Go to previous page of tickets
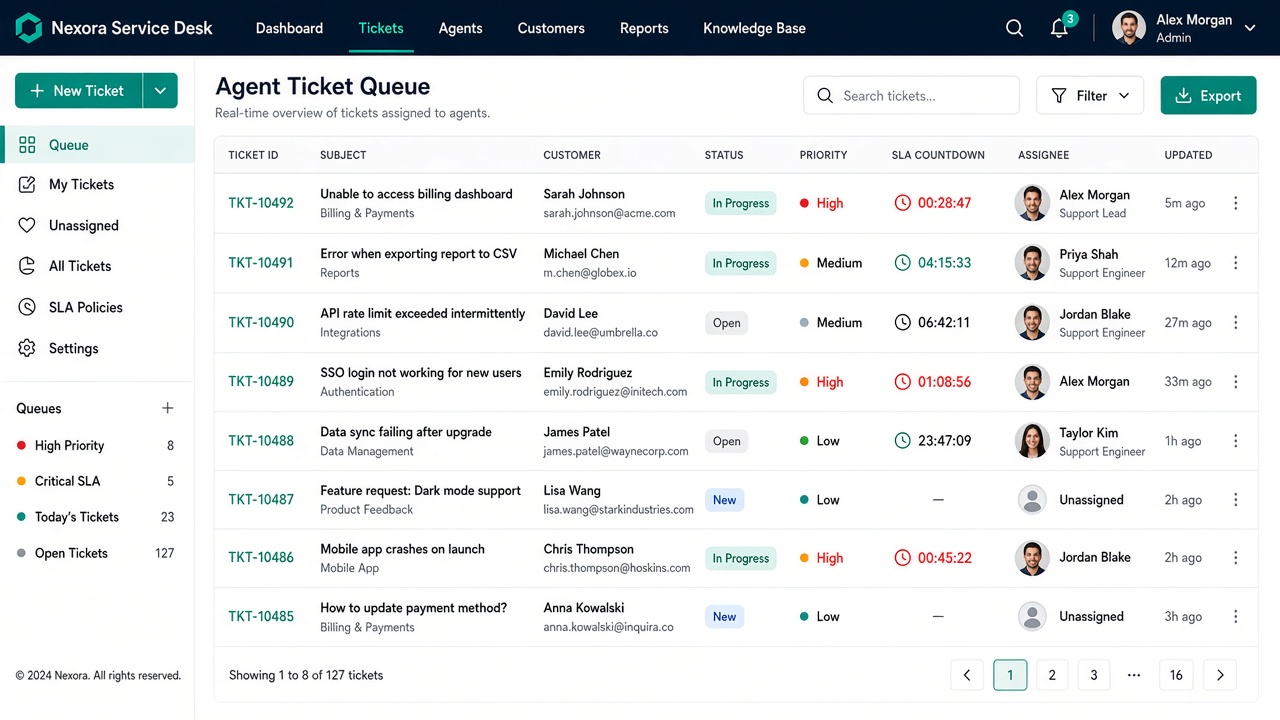 (967, 675)
